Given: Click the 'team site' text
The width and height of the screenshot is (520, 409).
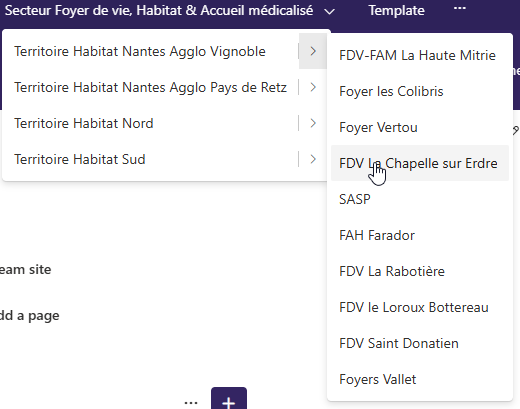Looking at the screenshot, I should [x=25, y=270].
